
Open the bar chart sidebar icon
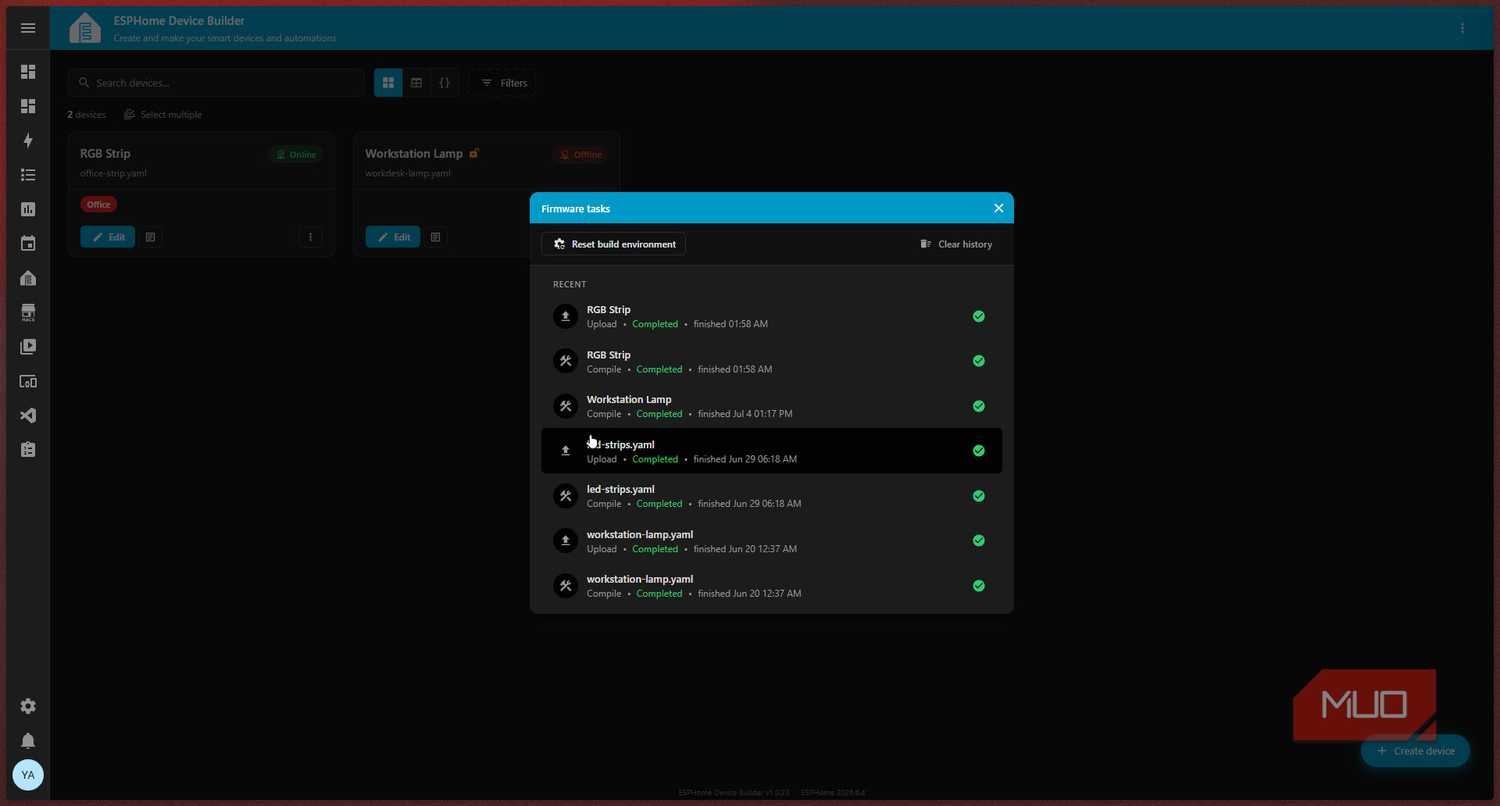28,209
